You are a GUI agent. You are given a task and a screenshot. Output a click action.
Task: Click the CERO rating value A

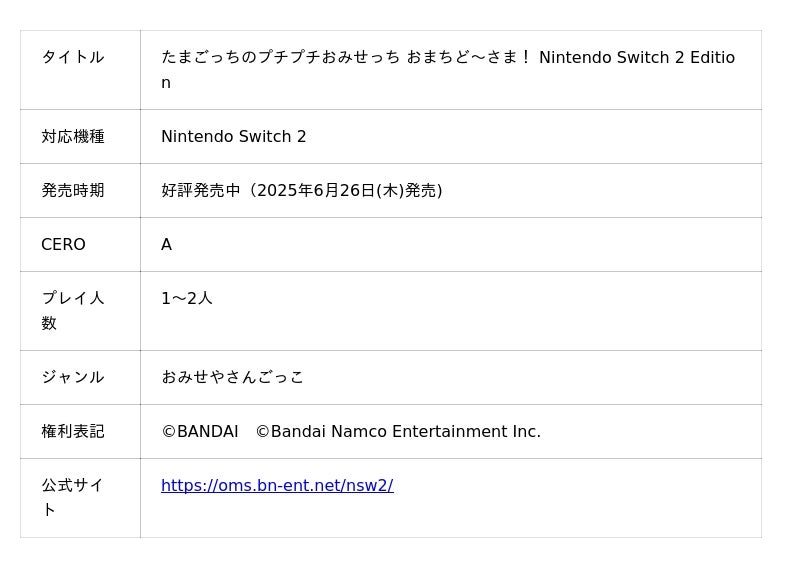(167, 245)
